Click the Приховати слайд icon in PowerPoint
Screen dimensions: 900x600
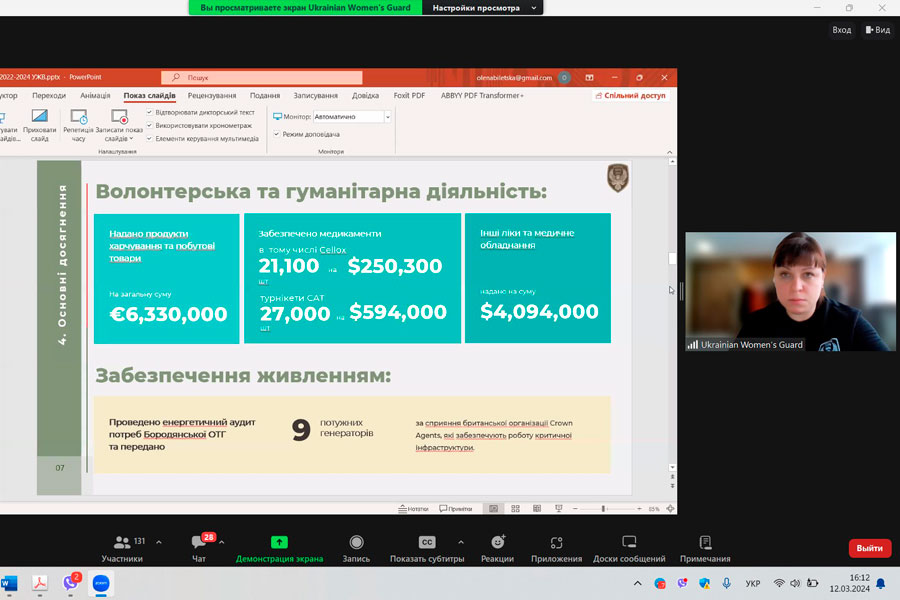point(40,117)
